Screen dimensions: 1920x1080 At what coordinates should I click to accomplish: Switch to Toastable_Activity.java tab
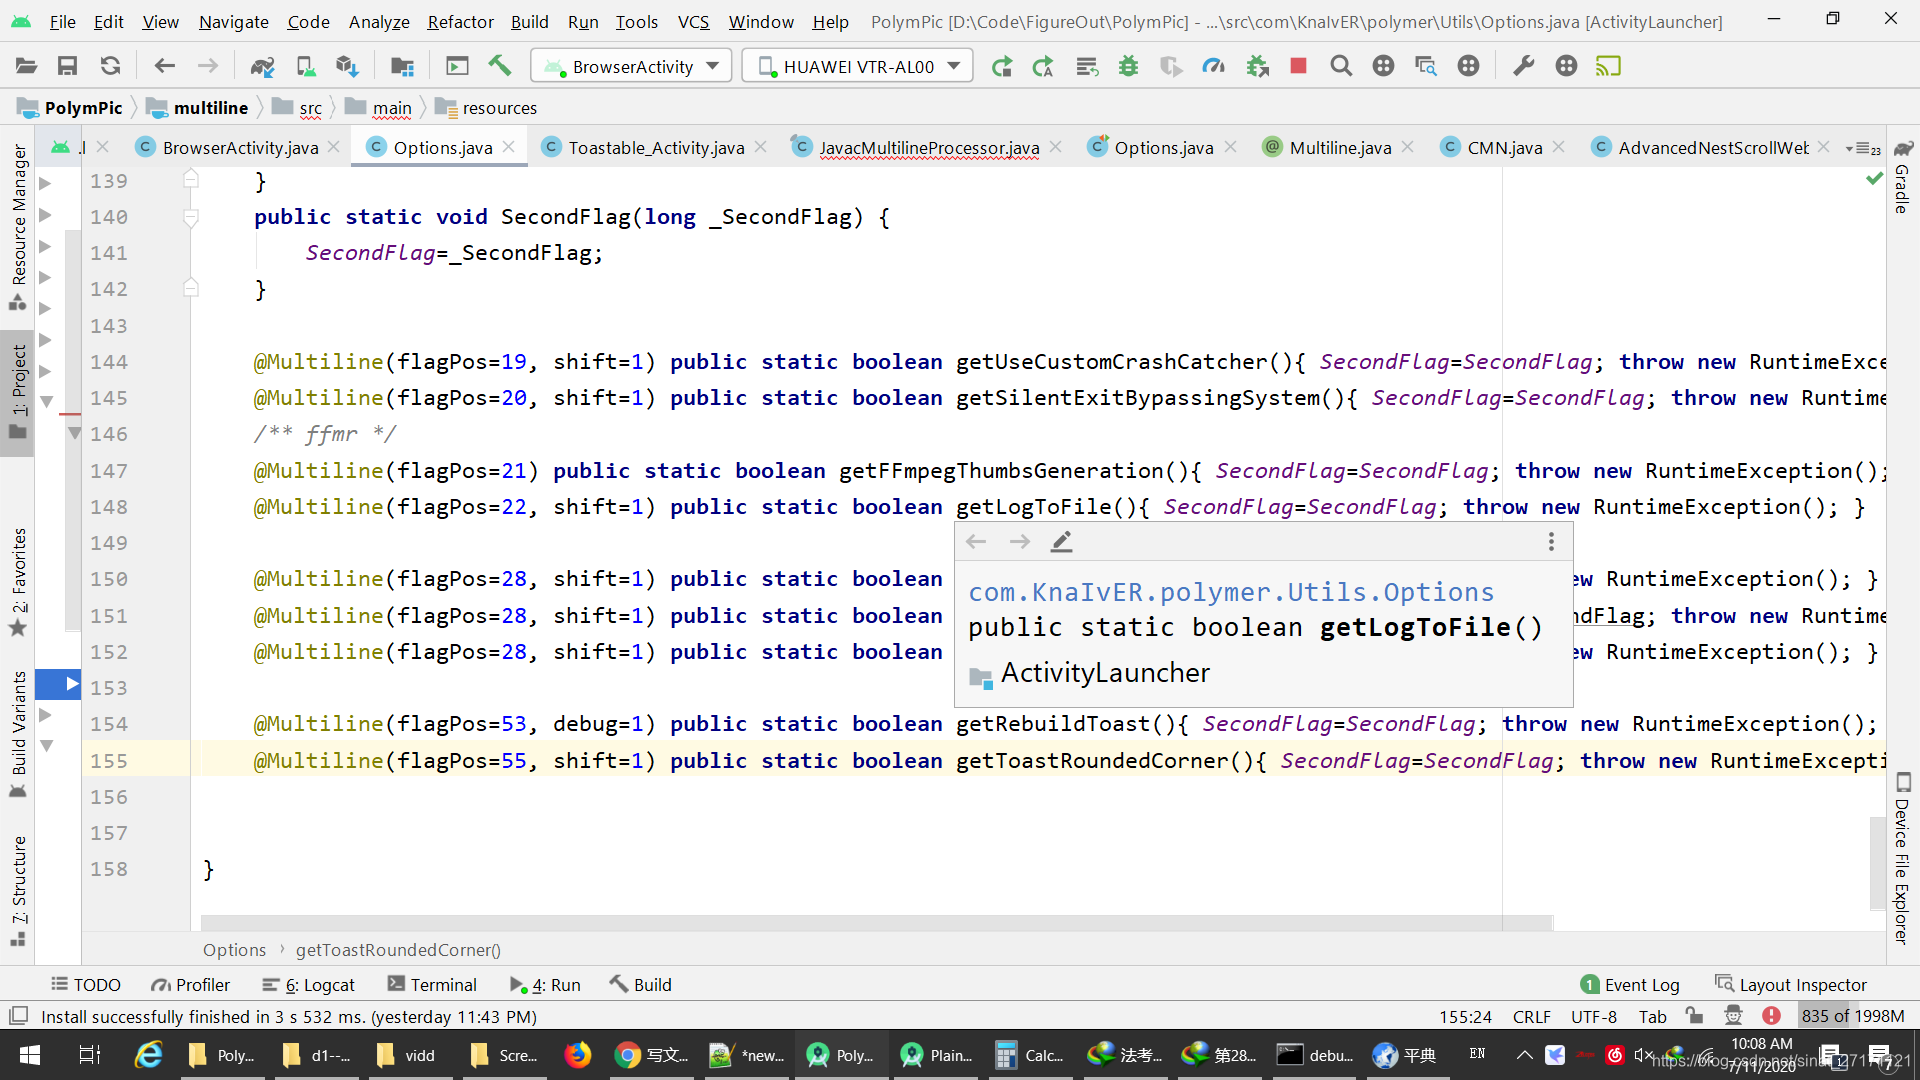coord(655,147)
